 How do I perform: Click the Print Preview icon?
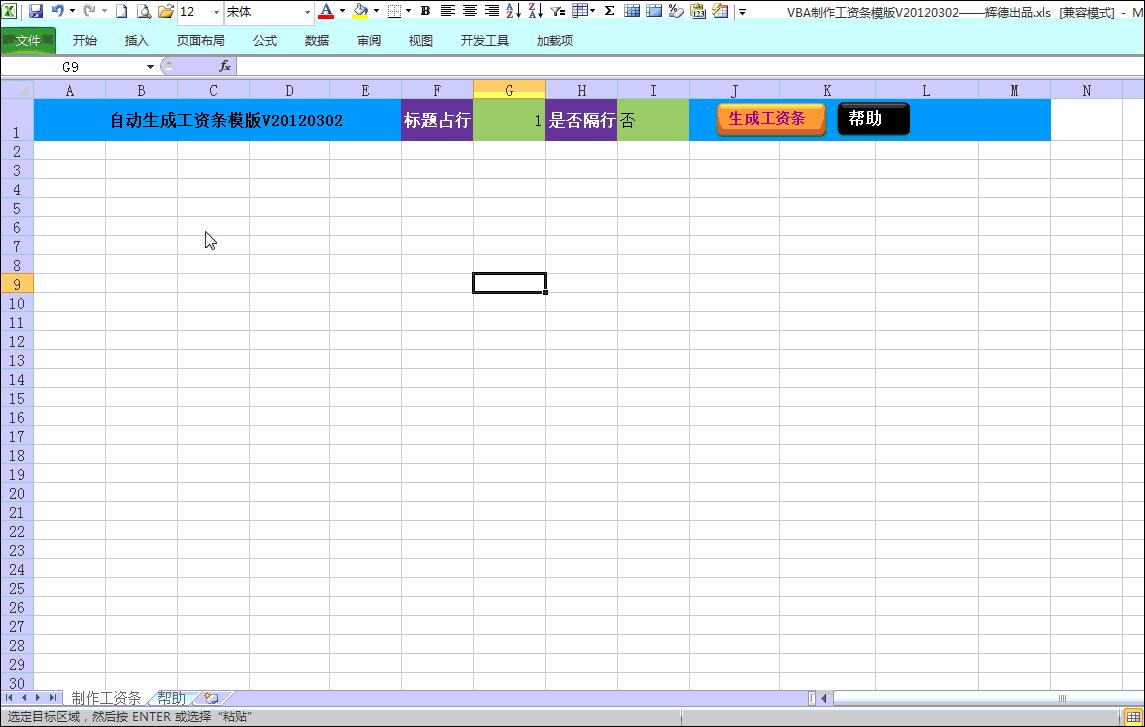pyautogui.click(x=143, y=11)
